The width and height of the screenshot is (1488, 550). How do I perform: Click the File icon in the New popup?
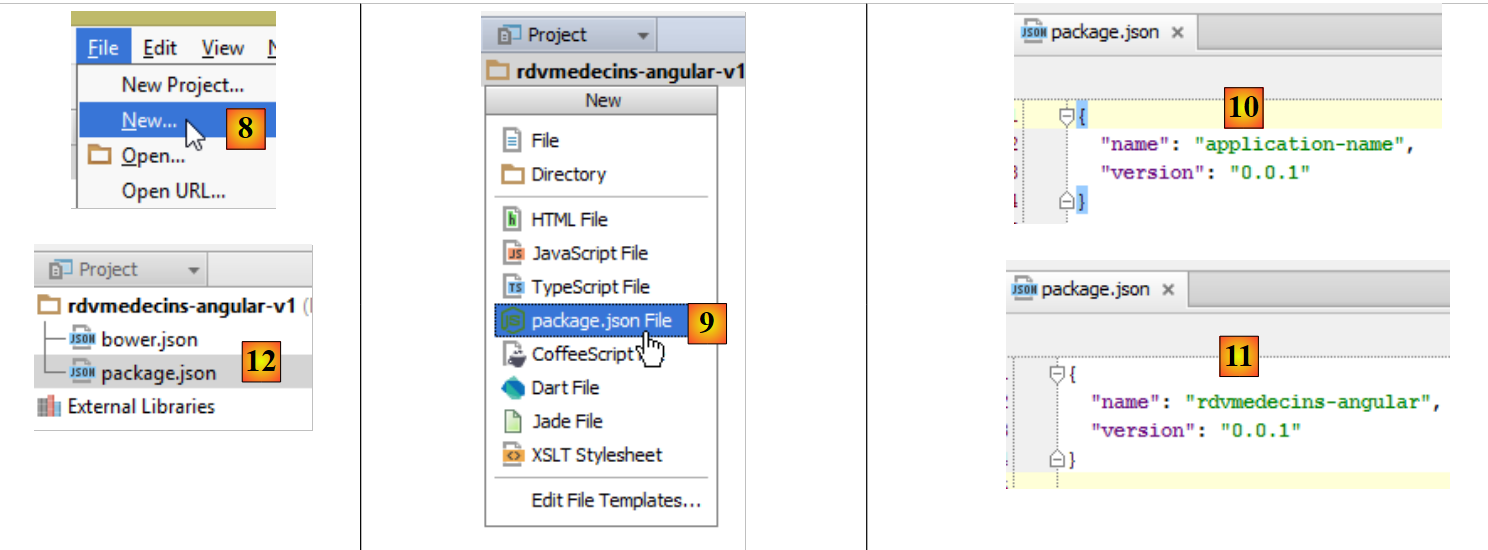(513, 141)
